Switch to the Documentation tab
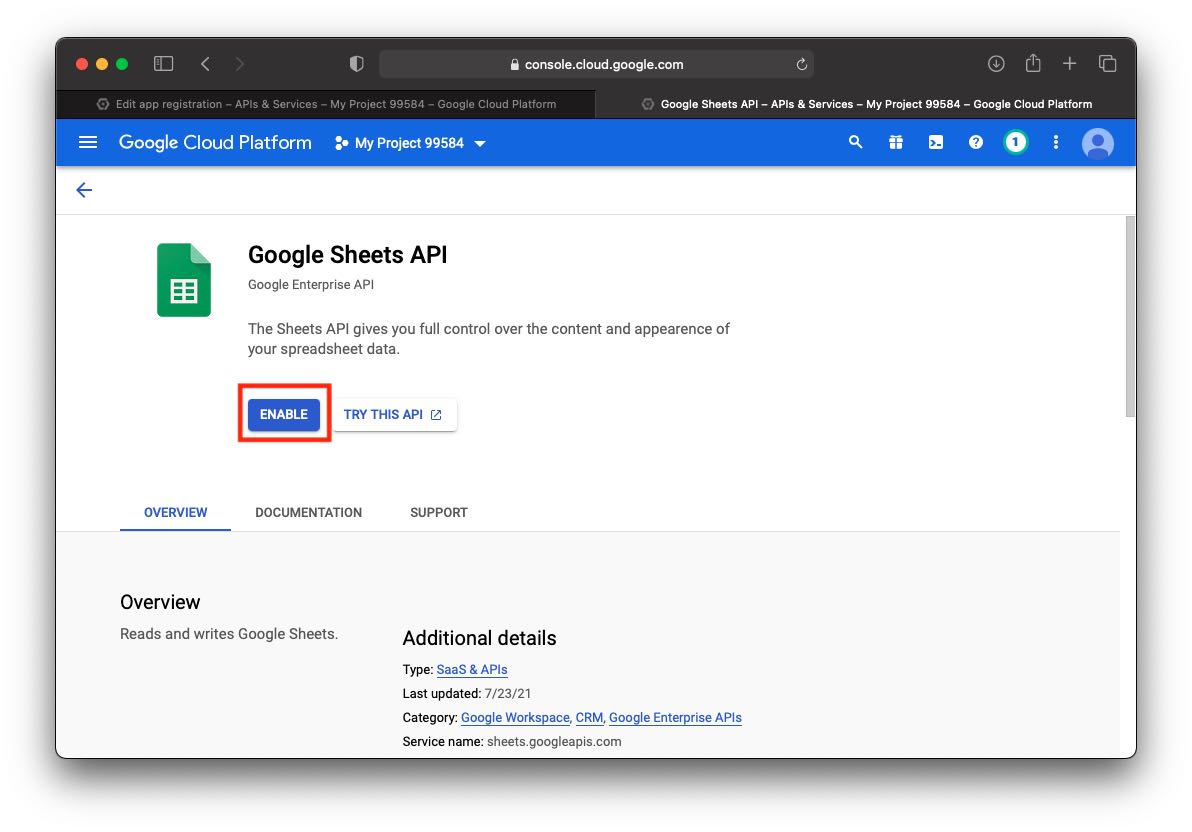 (x=309, y=513)
